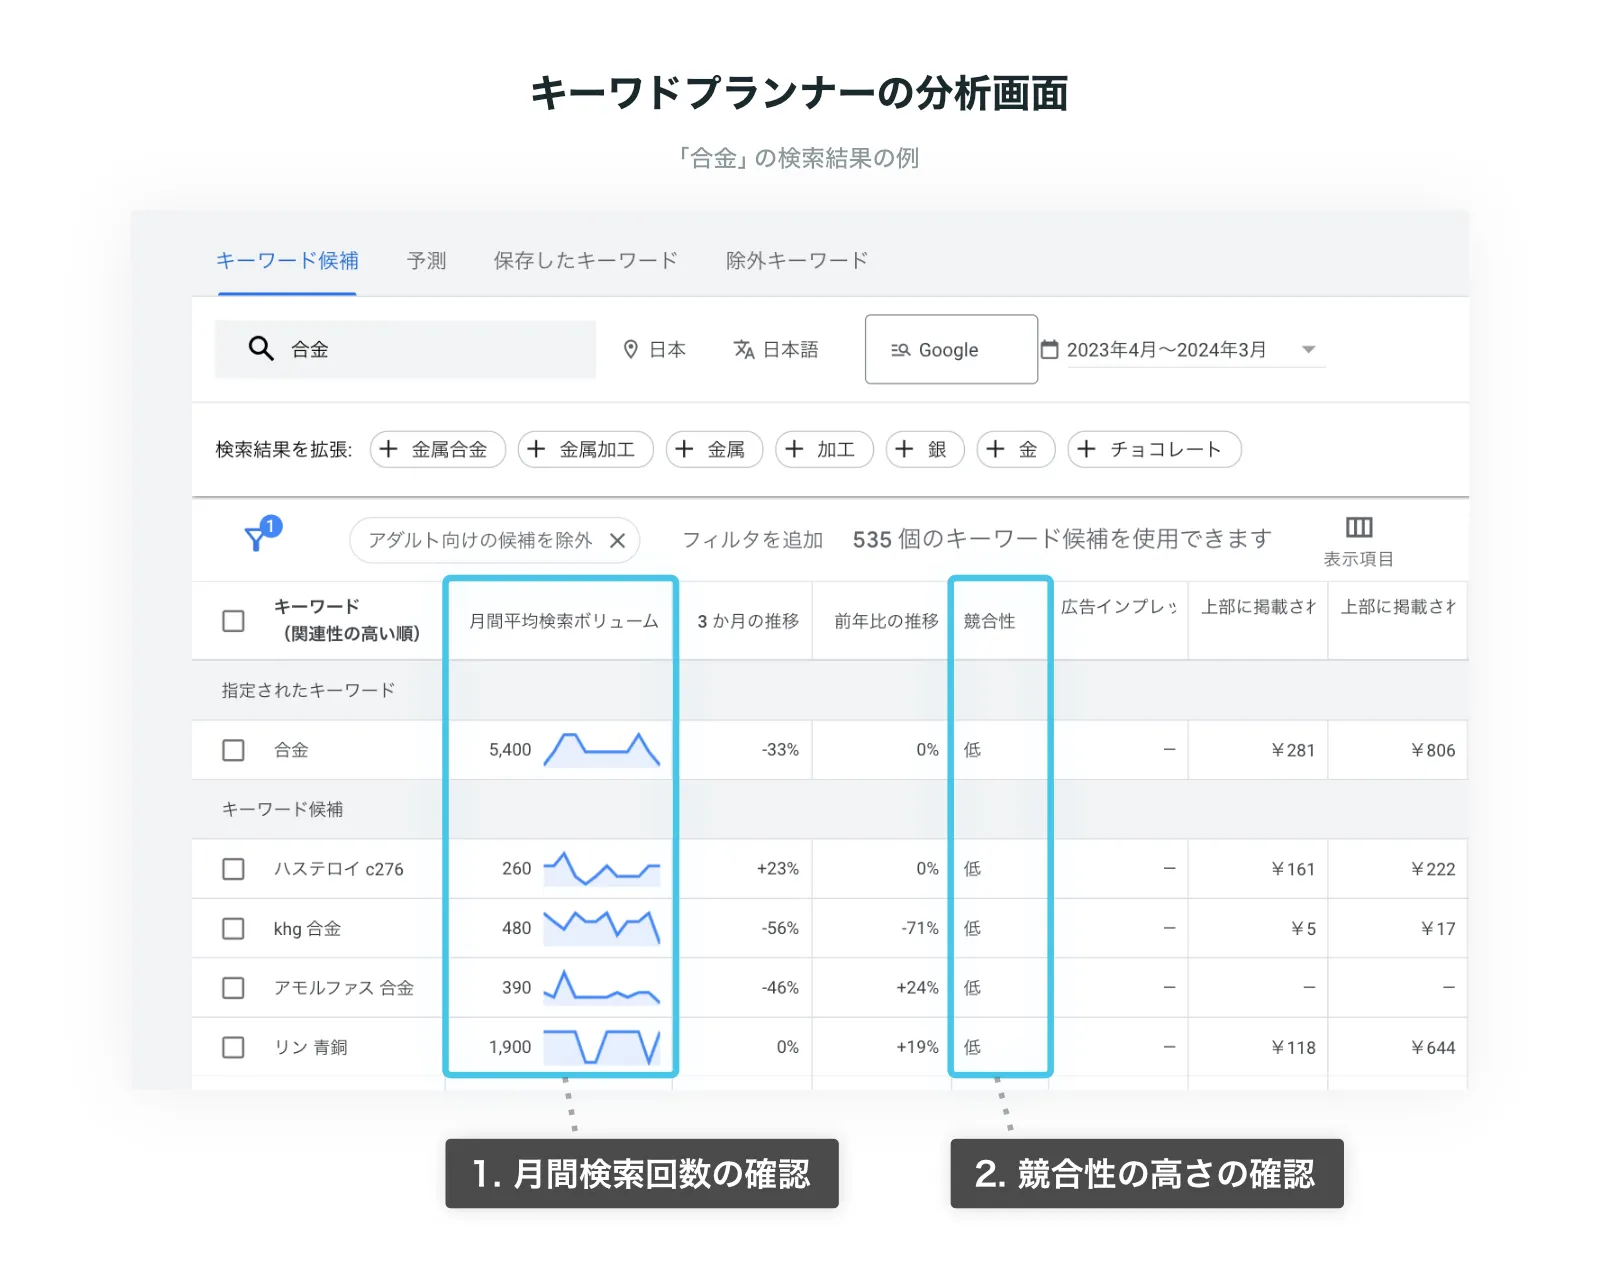The image size is (1600, 1264).
Task: Click the plus icon on 金属加工 chip
Action: tap(536, 449)
